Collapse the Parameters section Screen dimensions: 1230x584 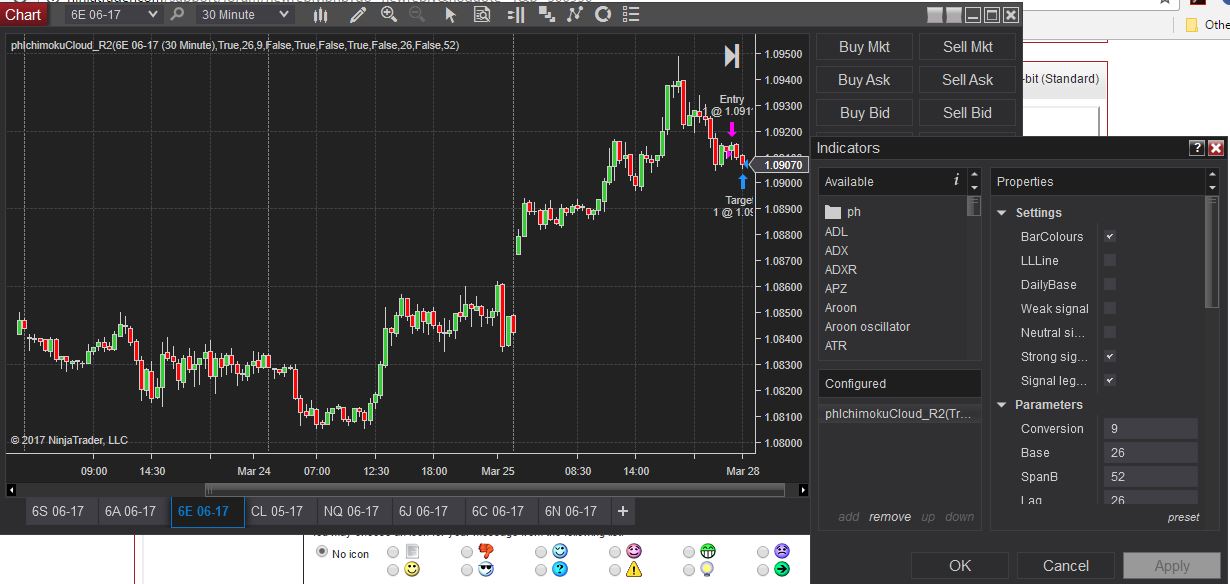coord(1002,405)
